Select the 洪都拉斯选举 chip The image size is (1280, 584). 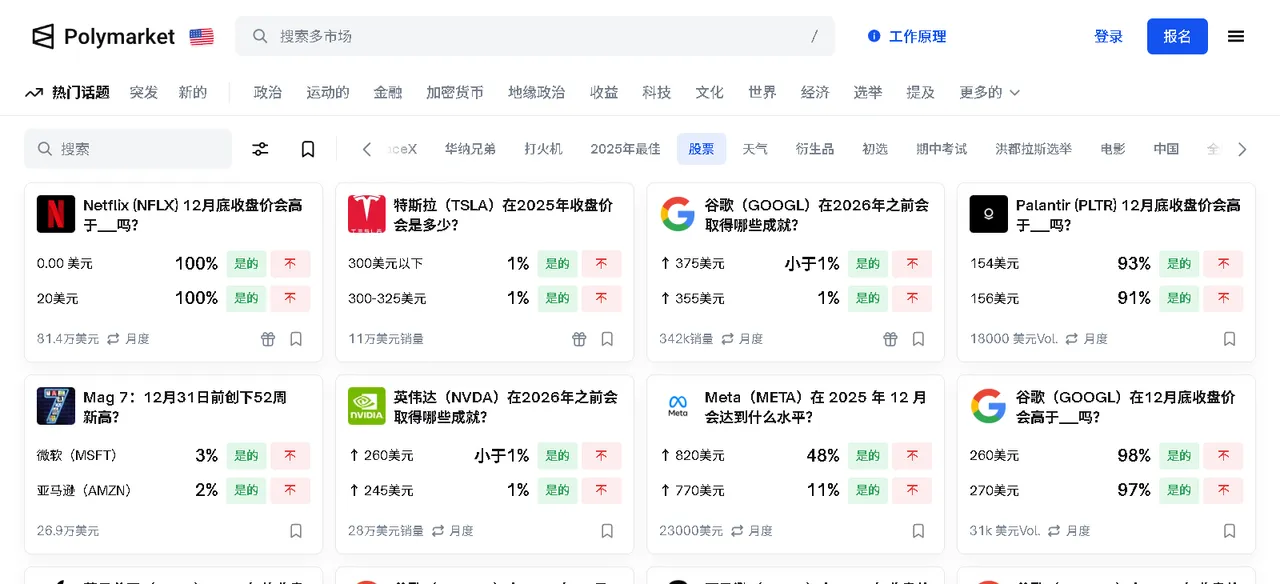[1034, 149]
